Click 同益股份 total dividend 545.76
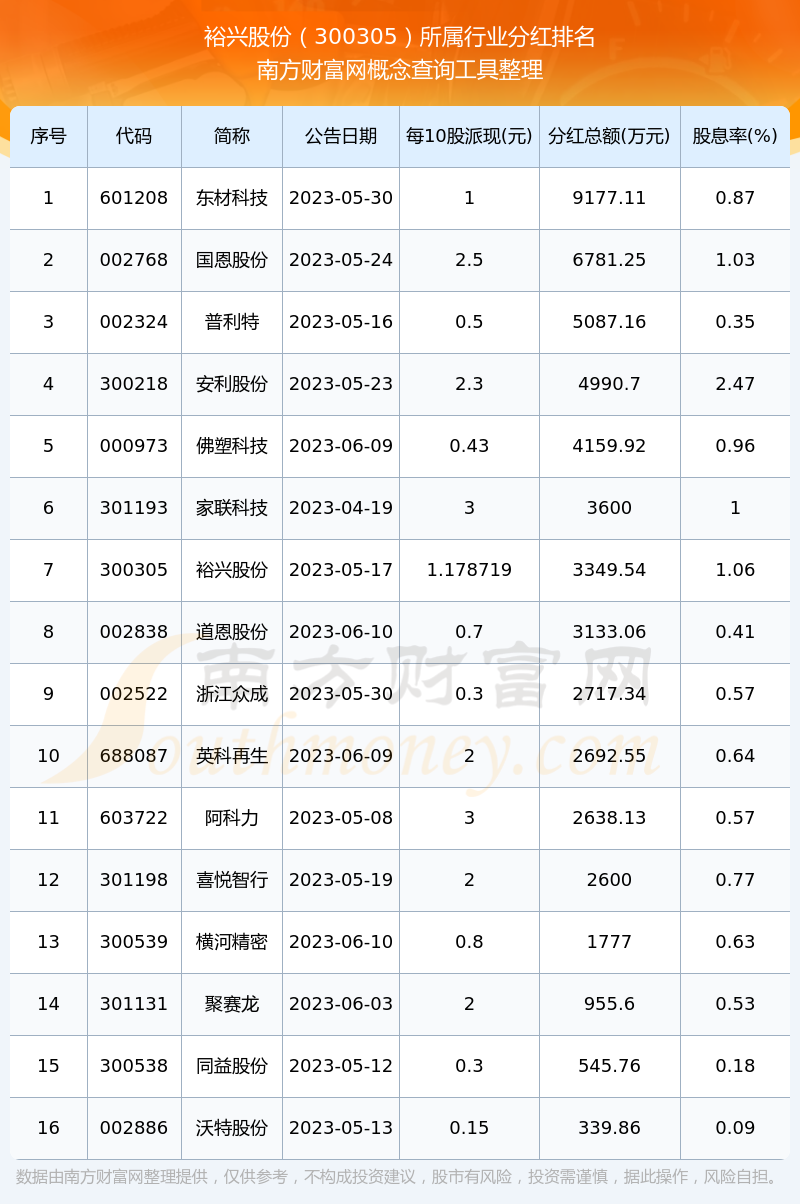Viewport: 800px width, 1204px height. pos(609,1066)
